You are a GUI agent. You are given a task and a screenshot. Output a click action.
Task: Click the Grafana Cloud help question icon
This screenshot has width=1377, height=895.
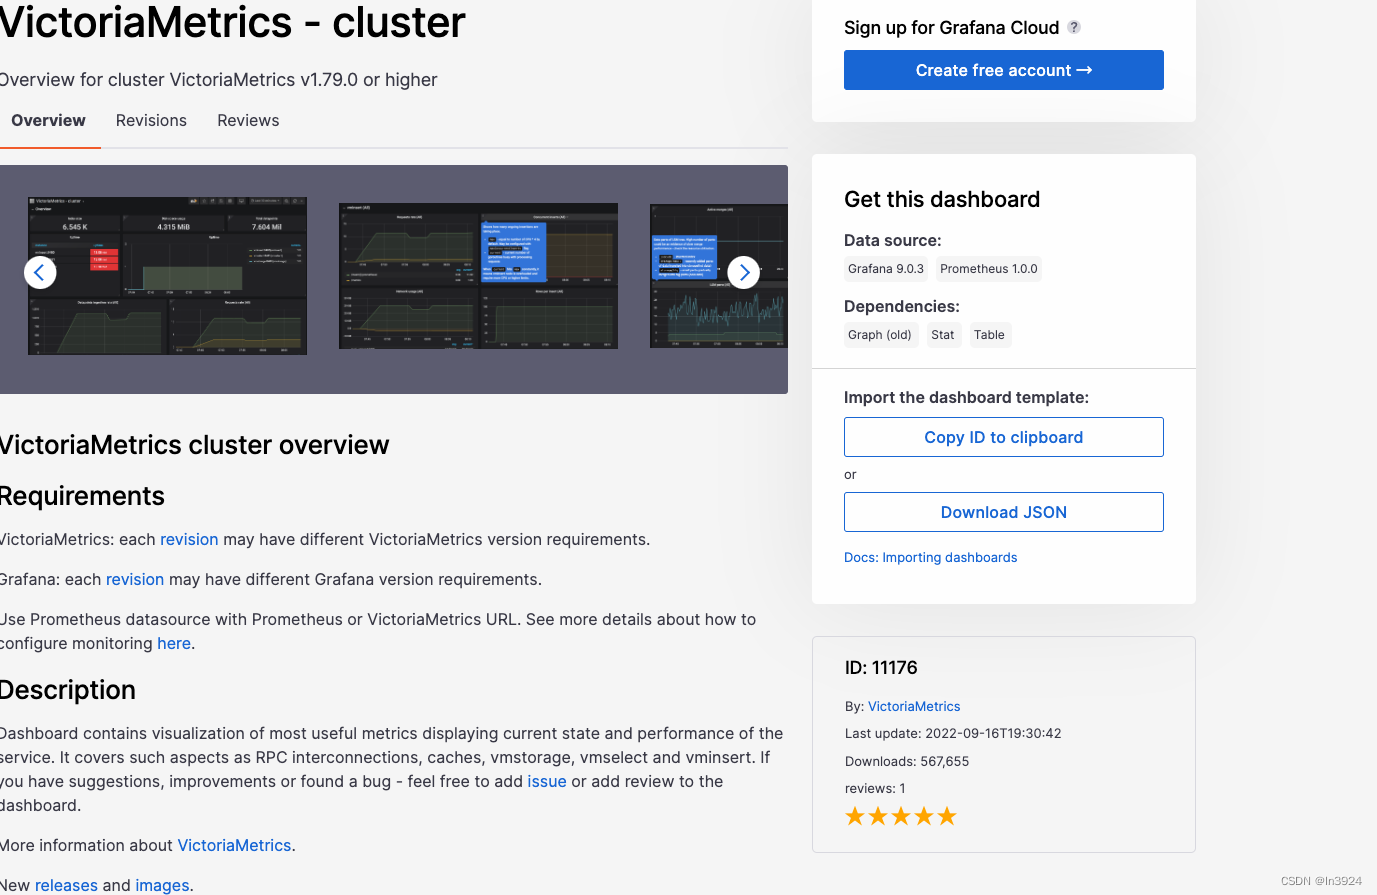pos(1074,27)
